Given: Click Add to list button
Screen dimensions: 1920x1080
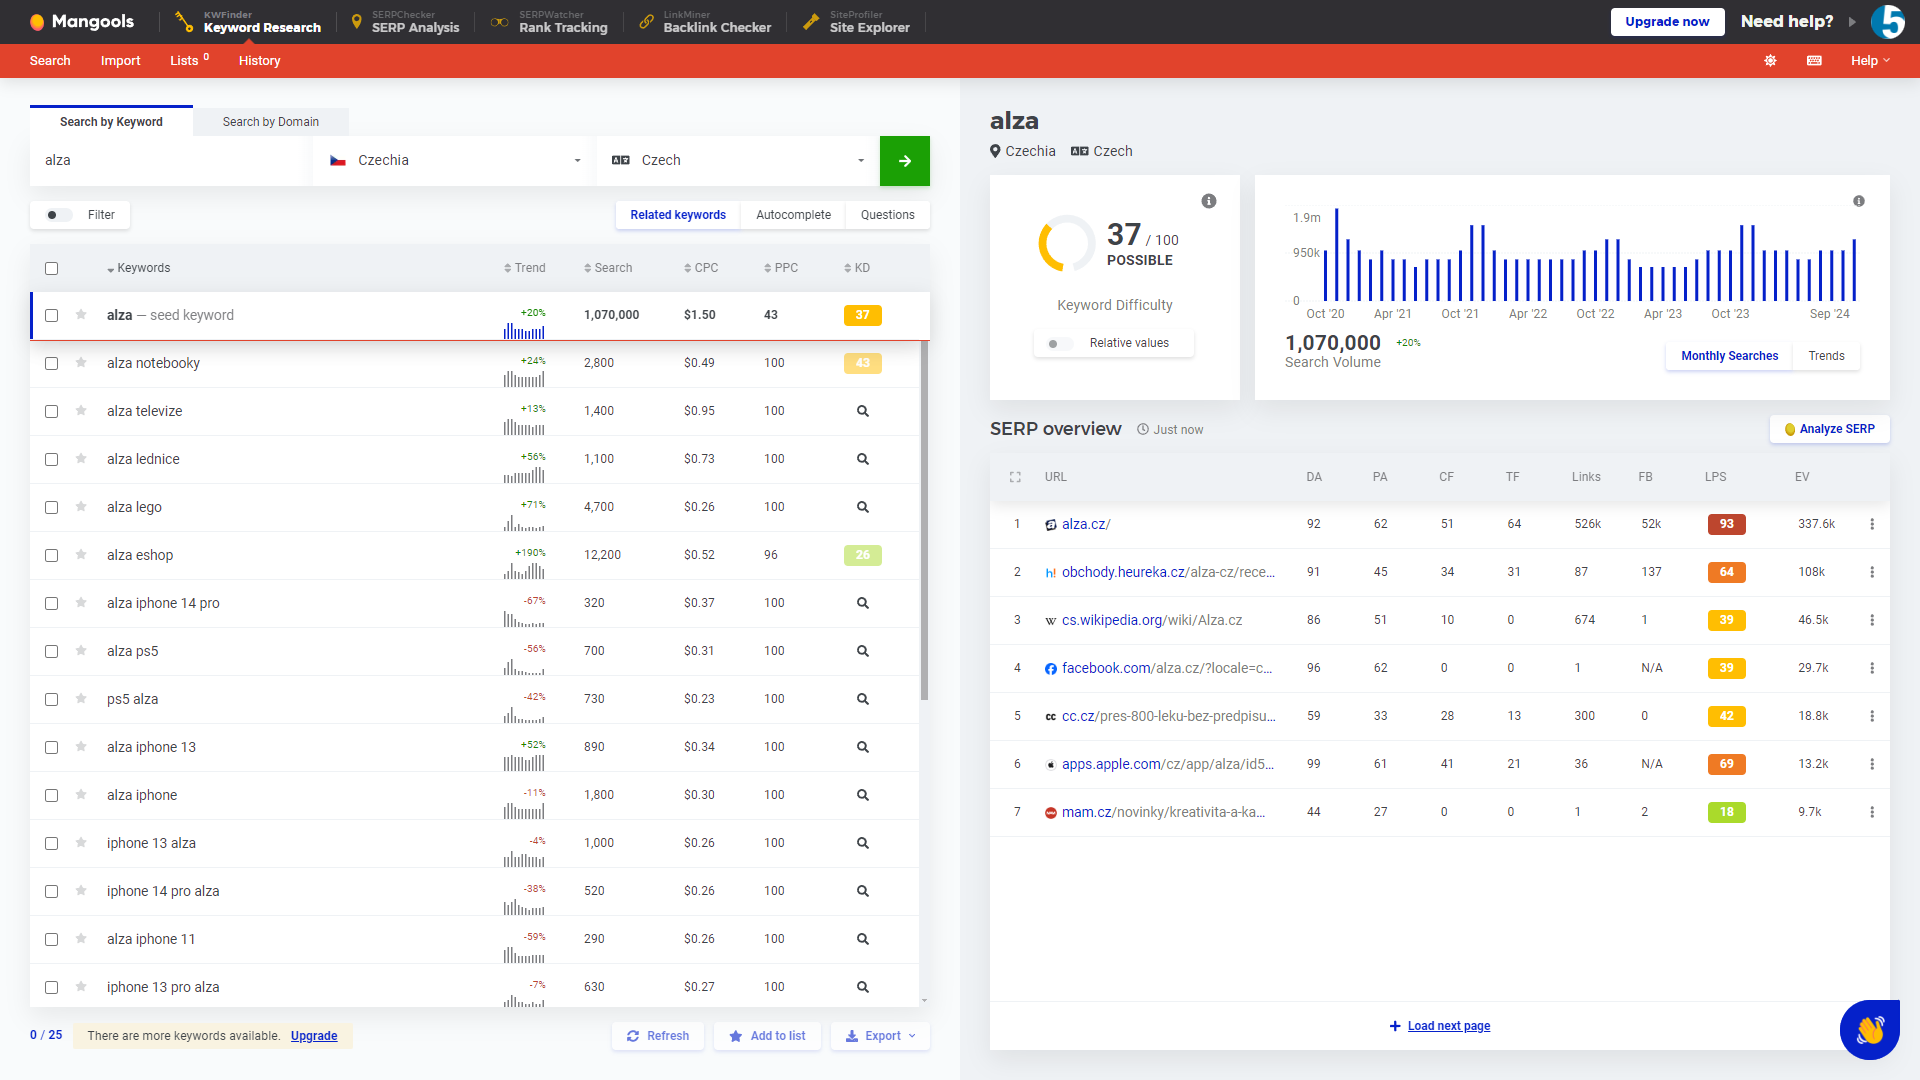Looking at the screenshot, I should [767, 1036].
